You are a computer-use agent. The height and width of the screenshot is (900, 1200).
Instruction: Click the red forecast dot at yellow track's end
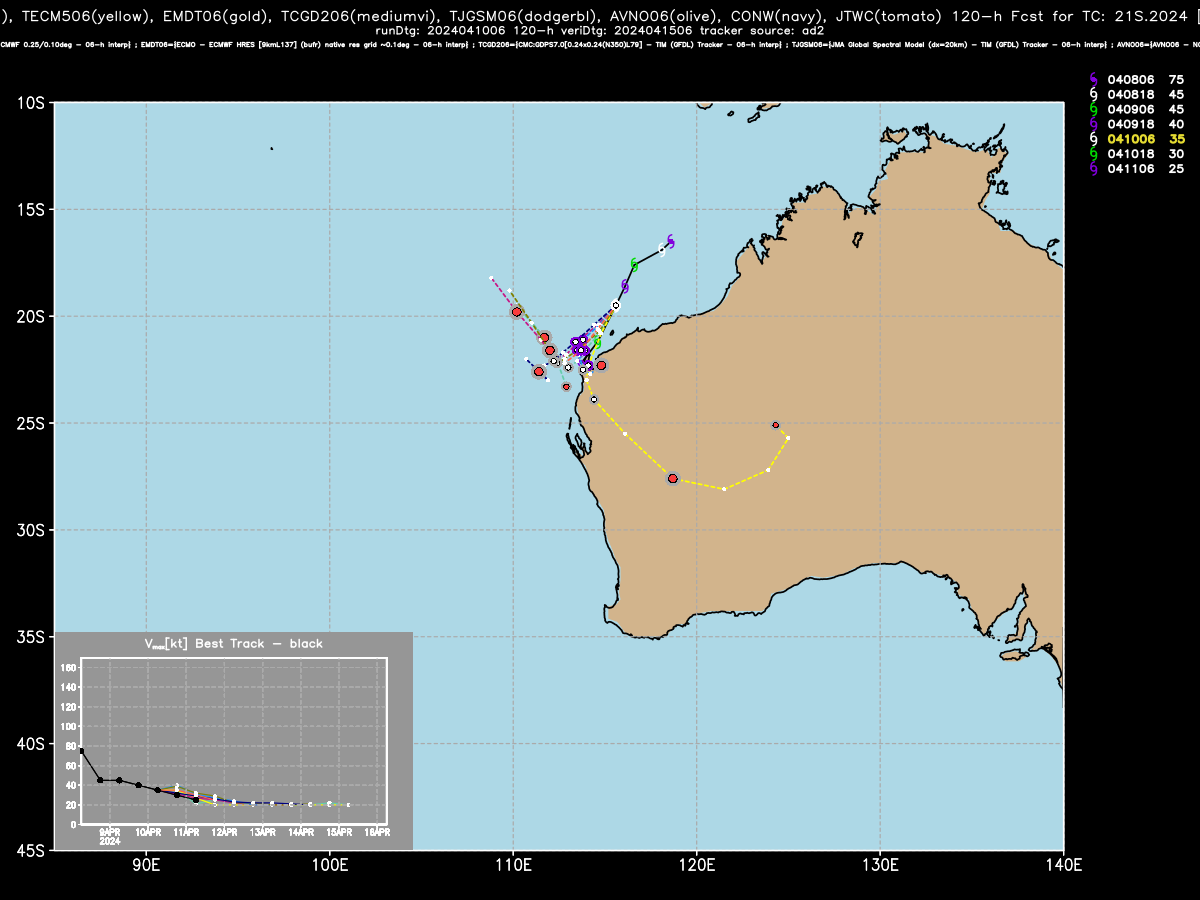coord(775,425)
